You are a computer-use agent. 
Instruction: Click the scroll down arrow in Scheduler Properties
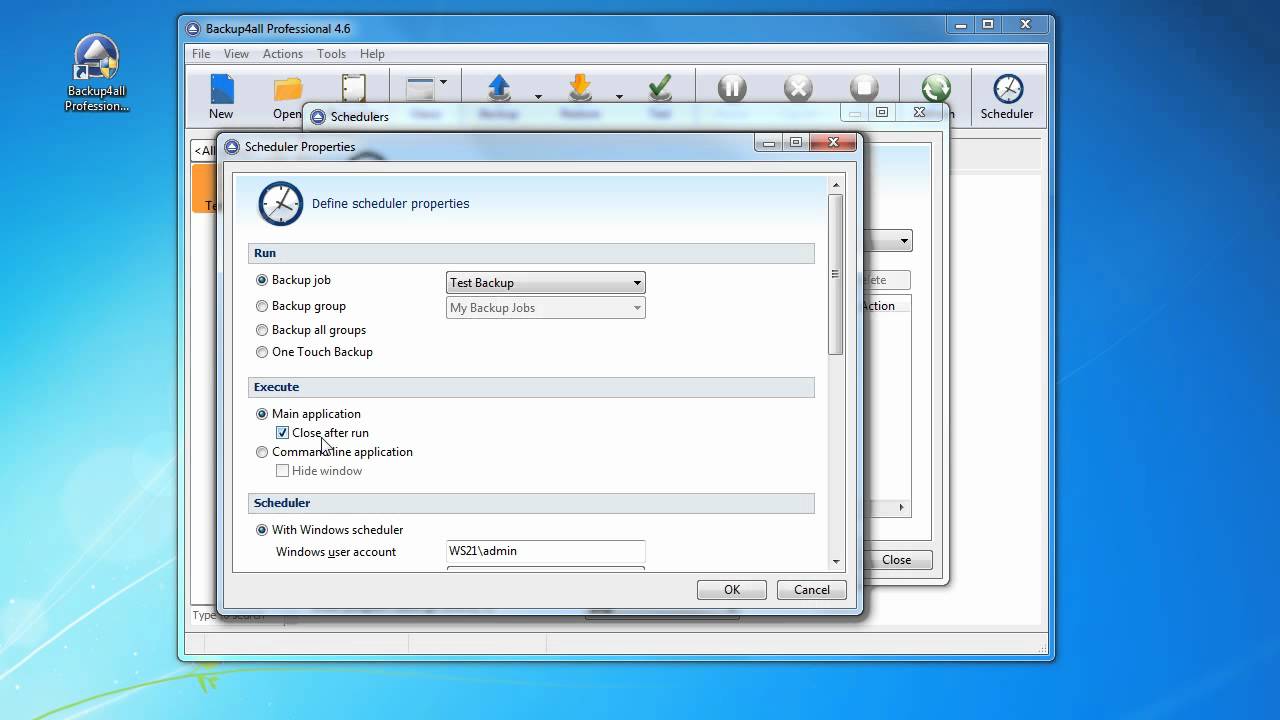pyautogui.click(x=836, y=562)
